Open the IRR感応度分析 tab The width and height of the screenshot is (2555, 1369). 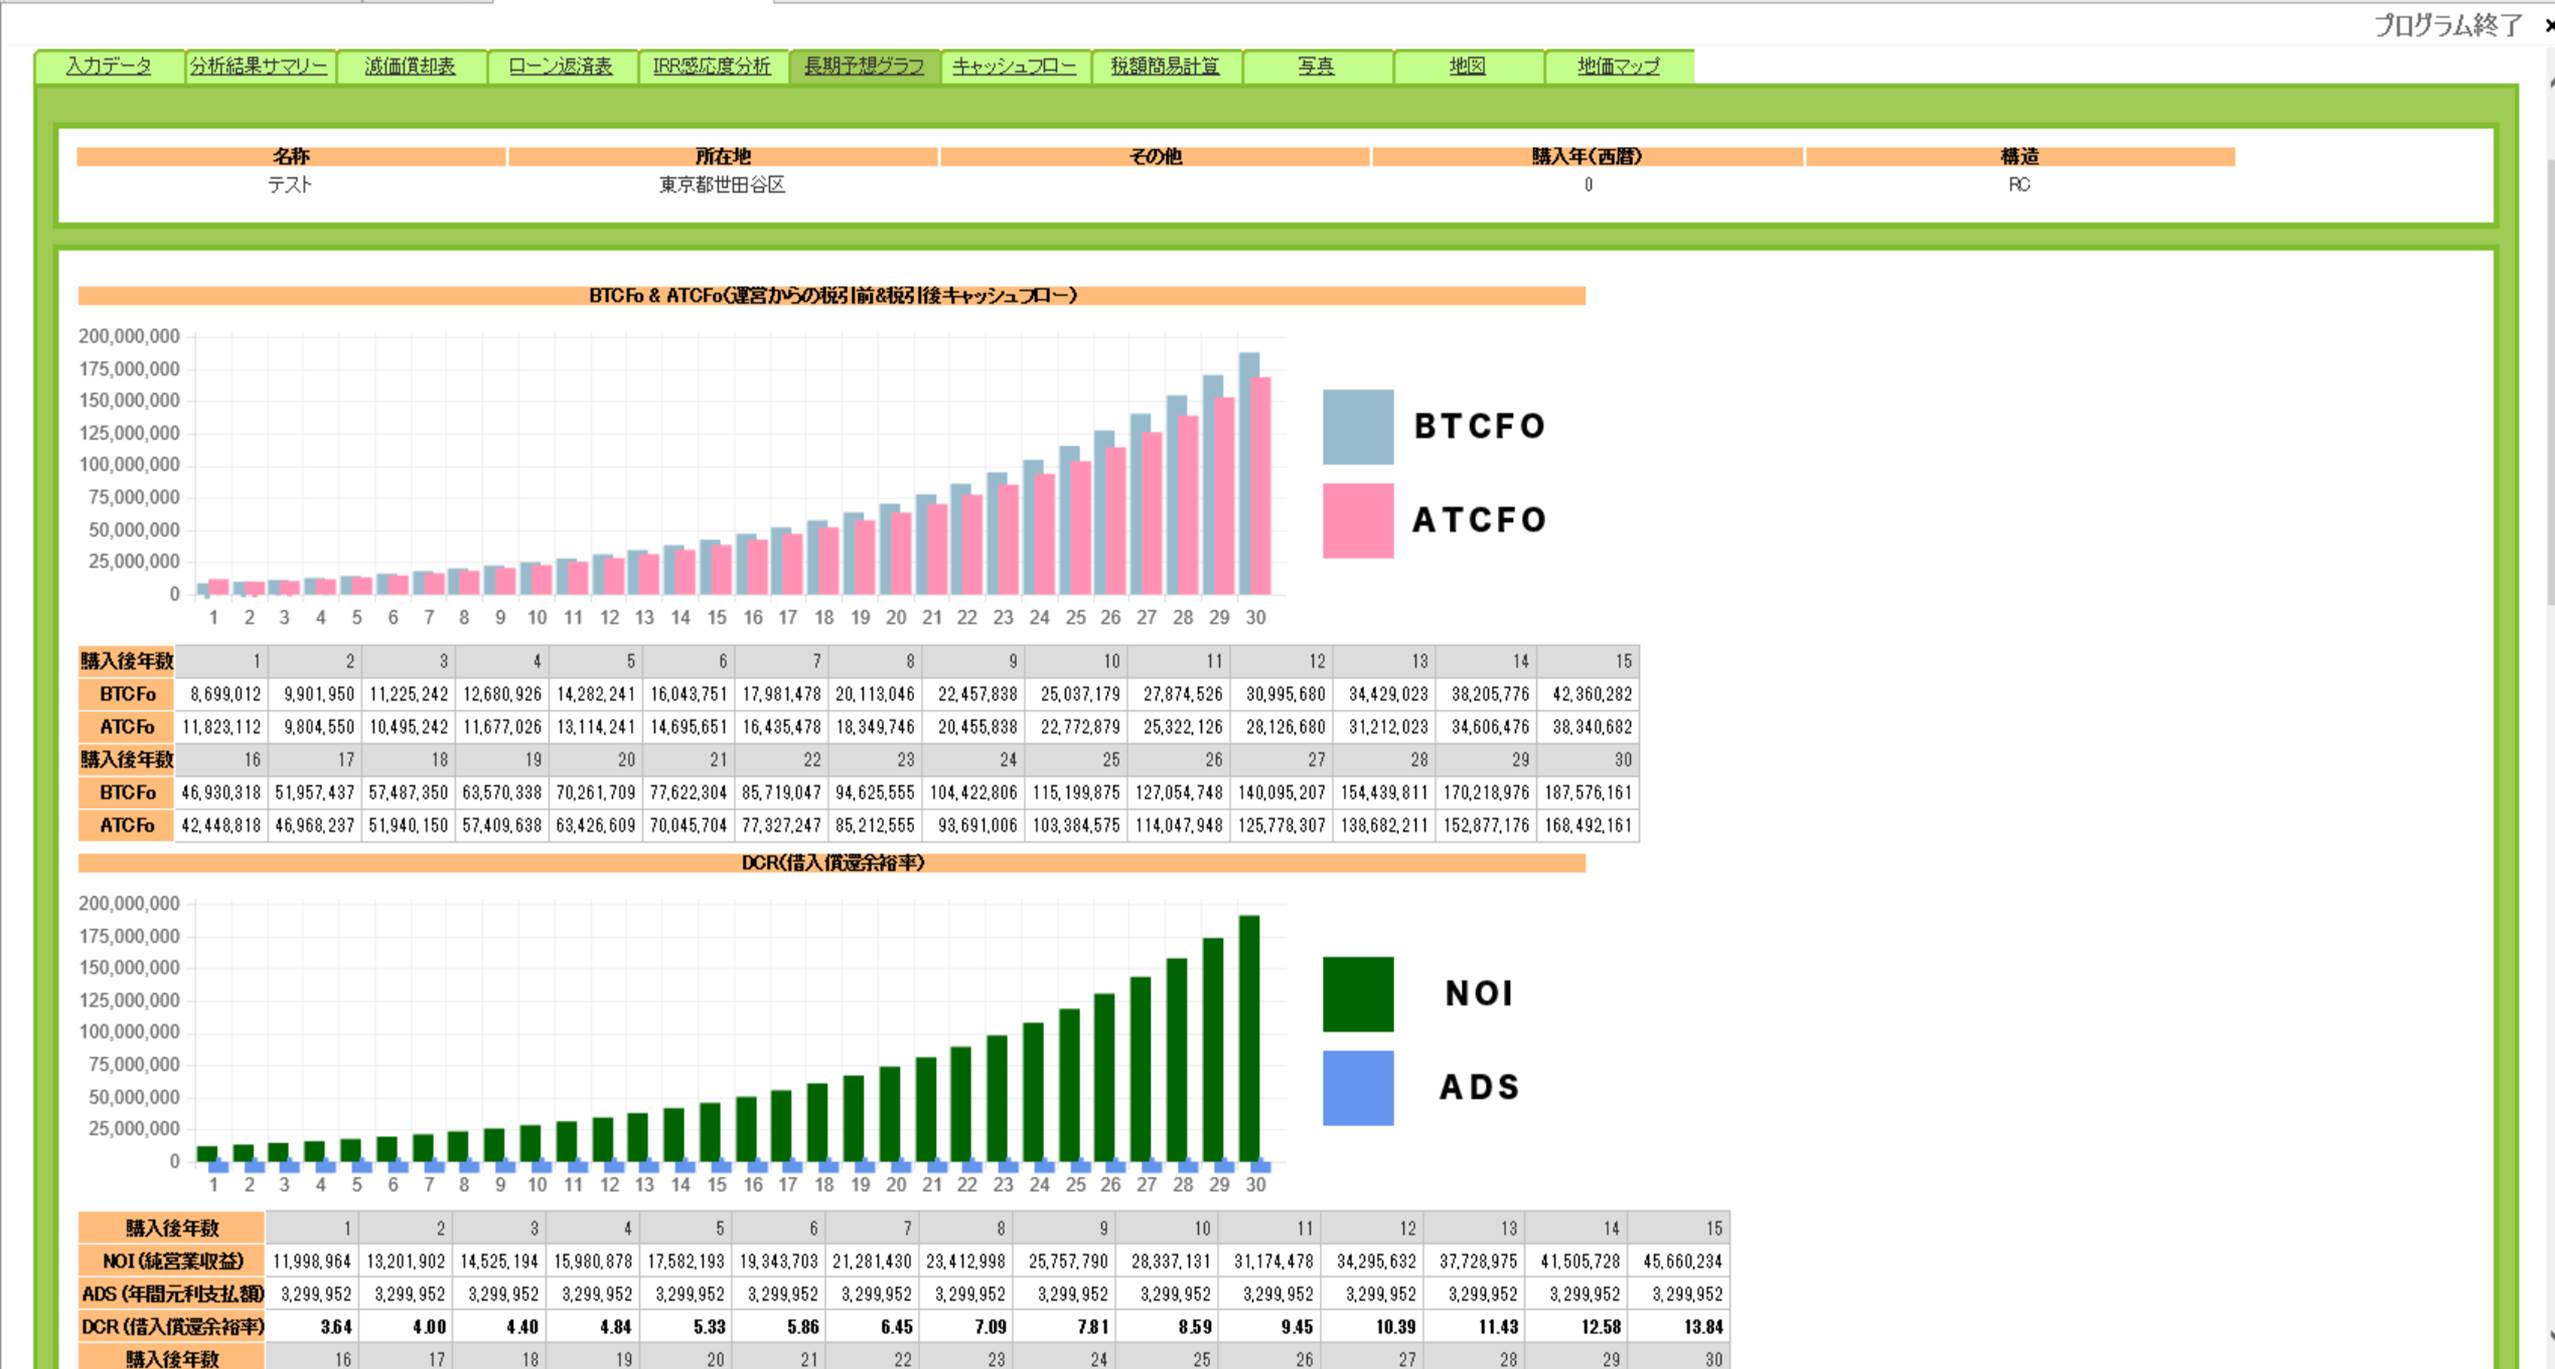pos(712,66)
